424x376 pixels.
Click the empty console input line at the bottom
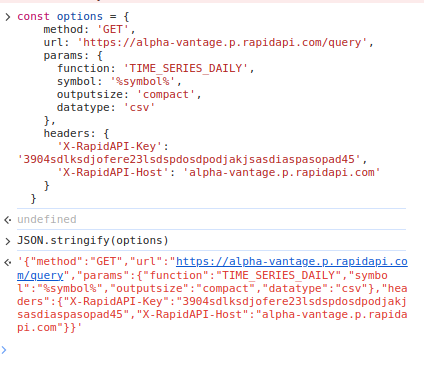(x=213, y=350)
